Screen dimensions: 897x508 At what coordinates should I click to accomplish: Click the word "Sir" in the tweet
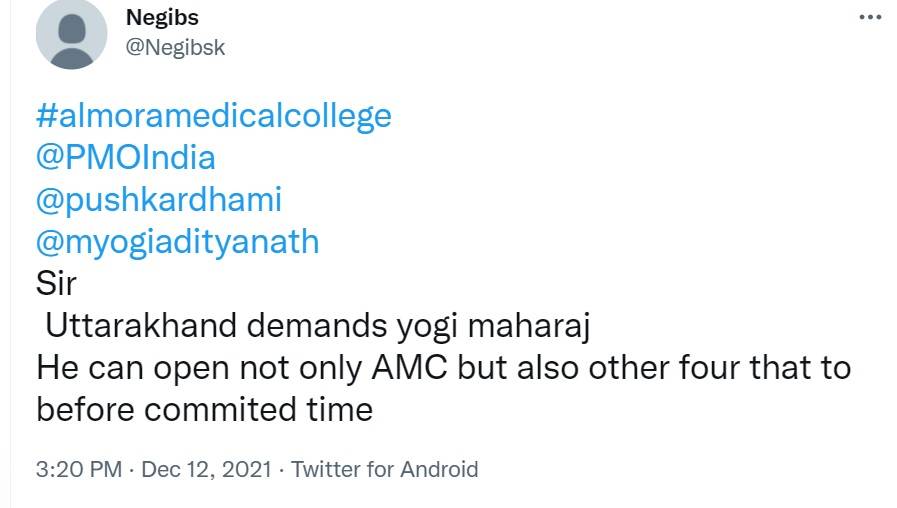(56, 283)
